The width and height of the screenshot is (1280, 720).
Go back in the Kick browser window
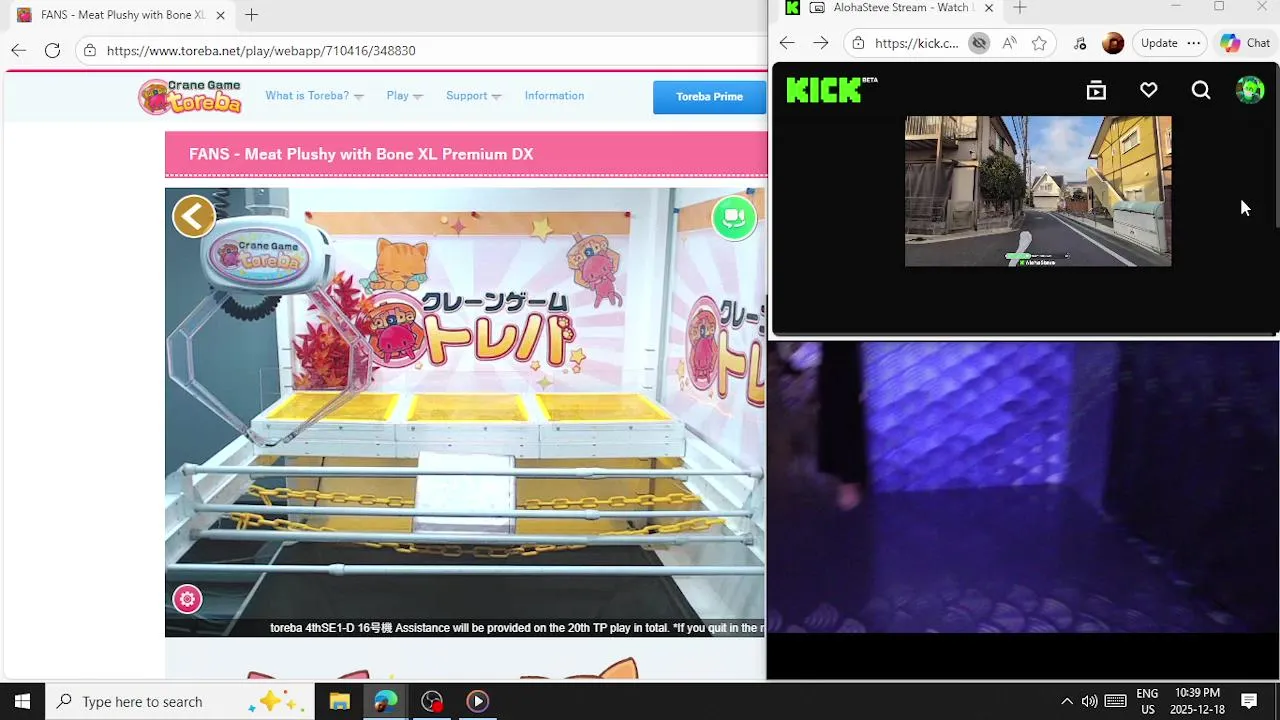[787, 43]
